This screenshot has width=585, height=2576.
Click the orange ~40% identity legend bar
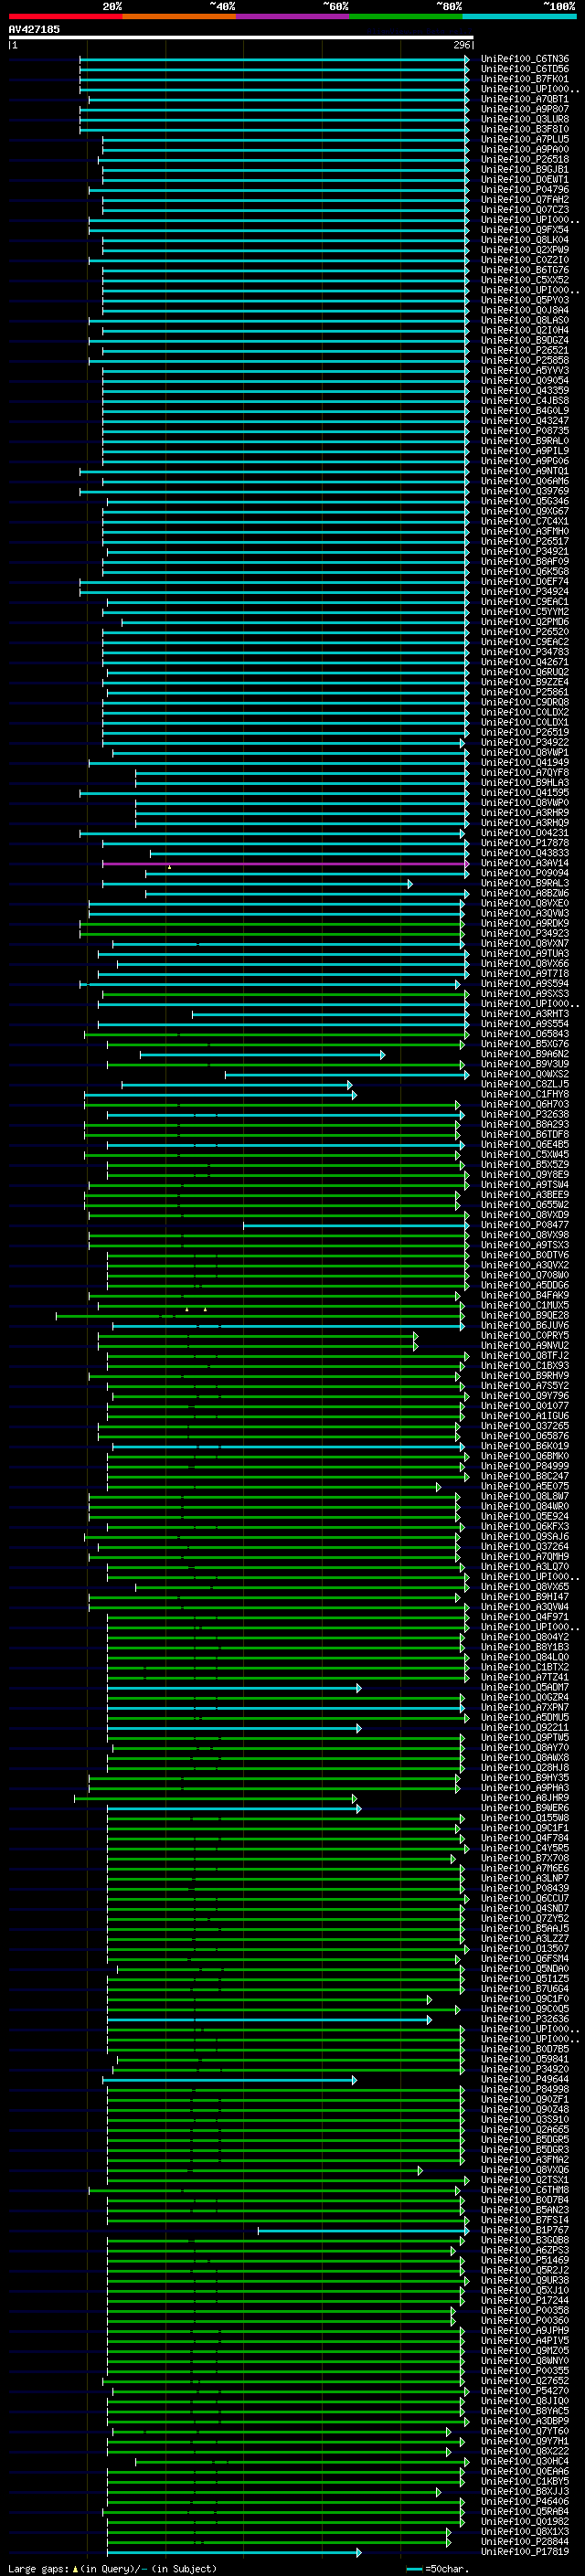(179, 16)
